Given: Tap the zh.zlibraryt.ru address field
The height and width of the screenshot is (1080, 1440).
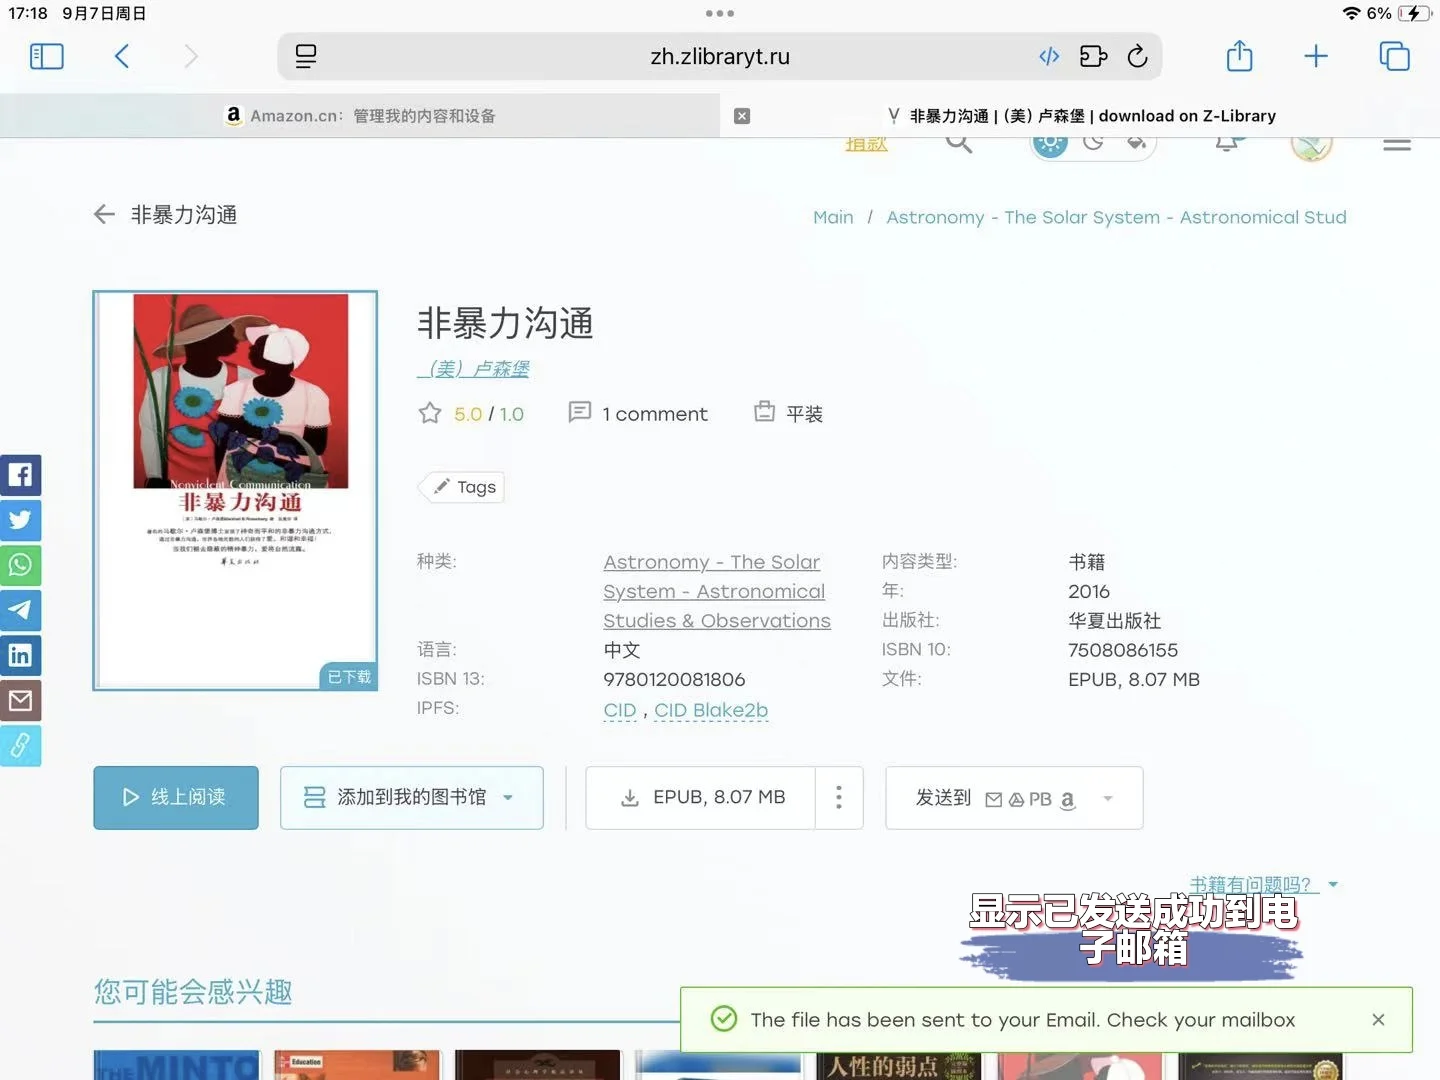Looking at the screenshot, I should point(720,56).
